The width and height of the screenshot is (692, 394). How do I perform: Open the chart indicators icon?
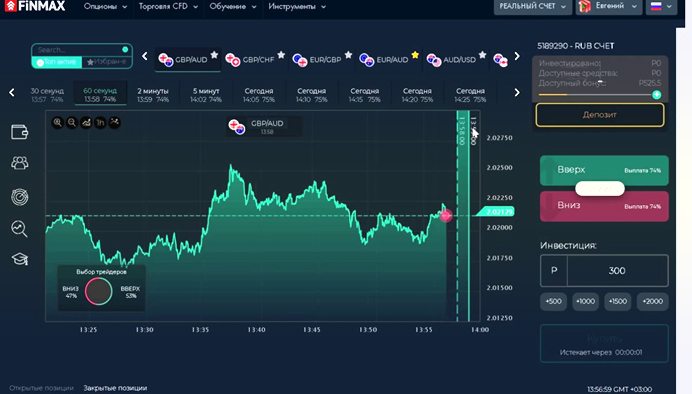[114, 122]
